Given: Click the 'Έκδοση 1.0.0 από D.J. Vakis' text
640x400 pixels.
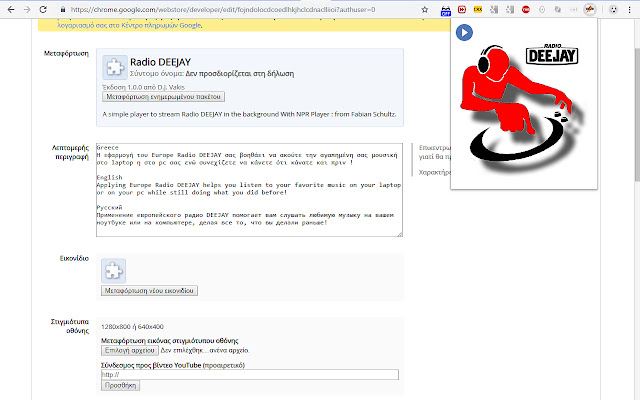Looking at the screenshot, I should click(x=143, y=87).
